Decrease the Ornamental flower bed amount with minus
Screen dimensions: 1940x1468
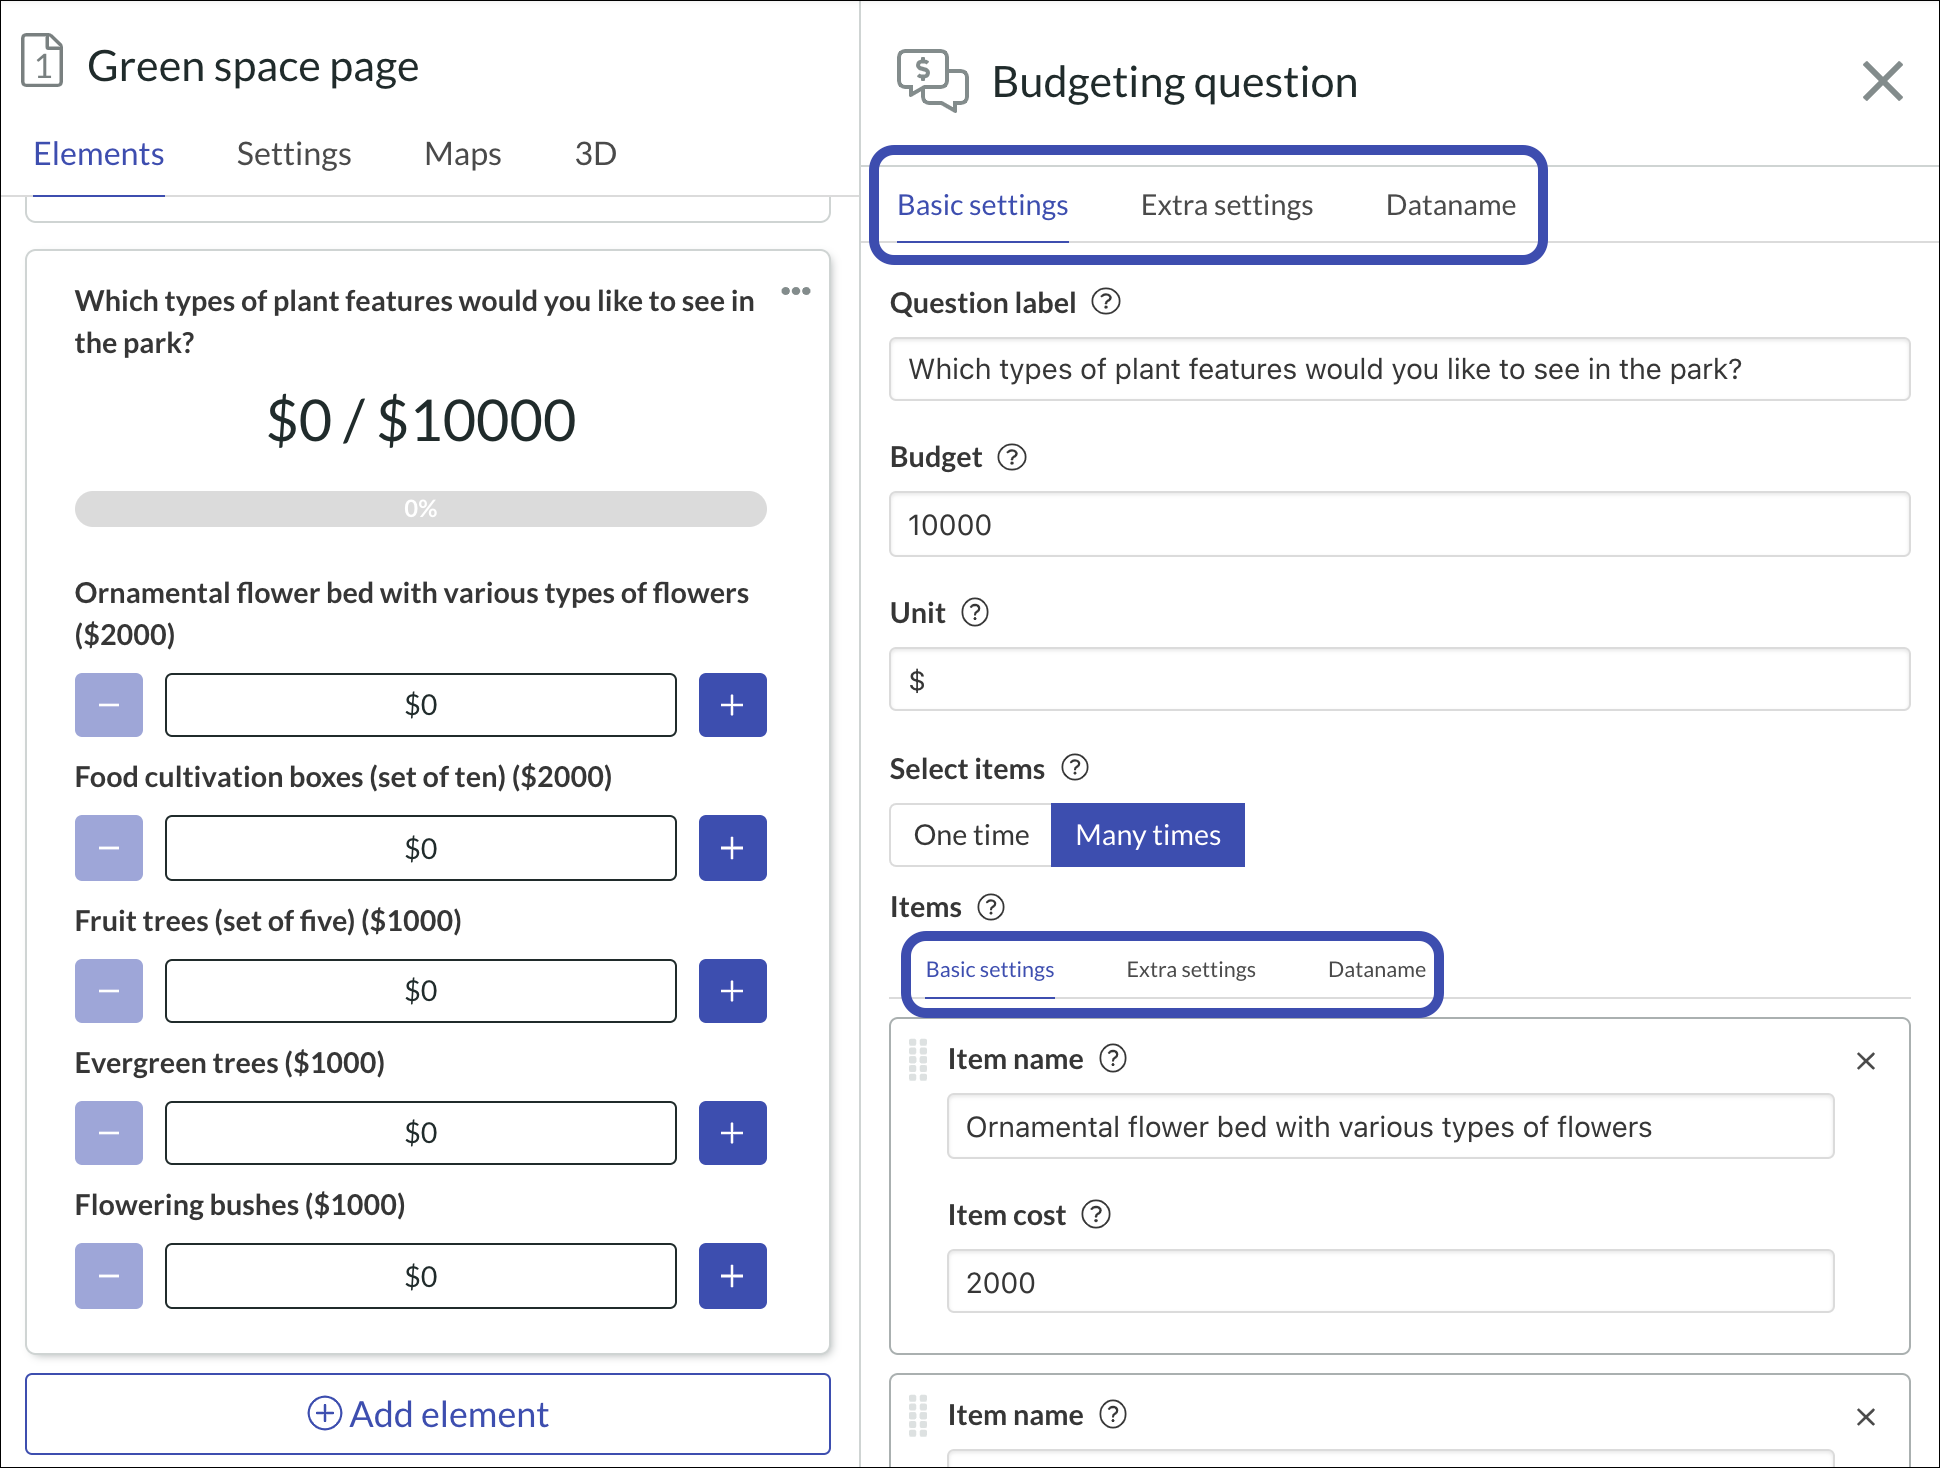(x=109, y=705)
